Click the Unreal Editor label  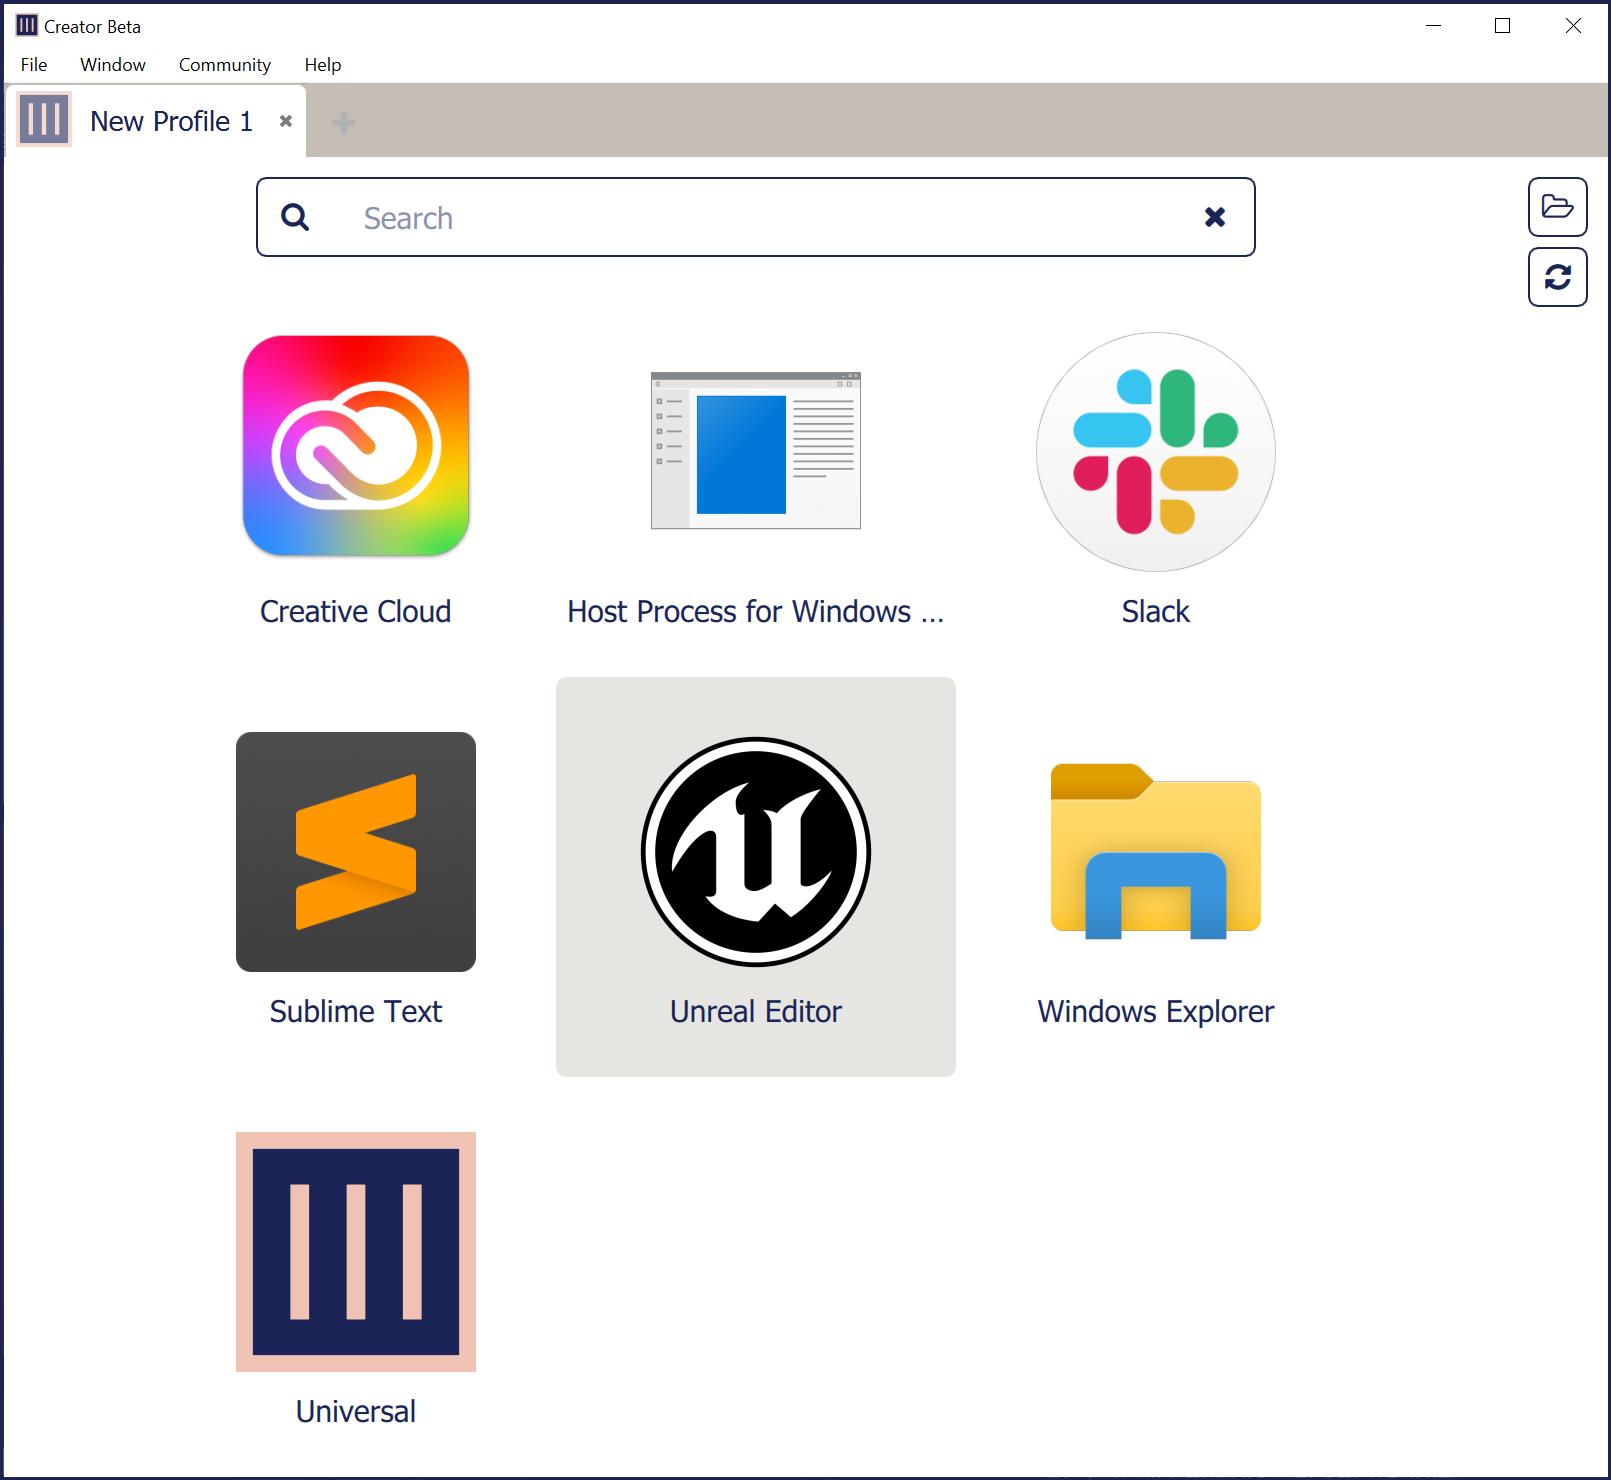pyautogui.click(x=756, y=1011)
